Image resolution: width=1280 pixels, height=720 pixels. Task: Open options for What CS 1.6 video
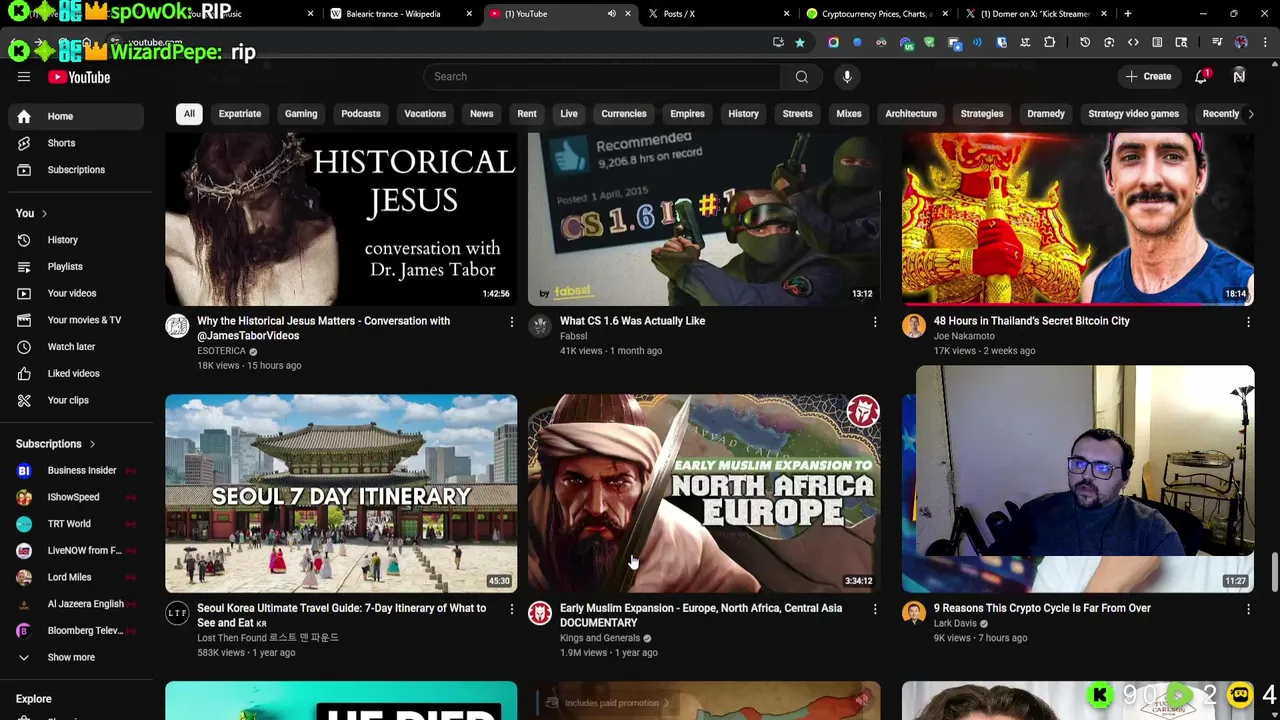coord(875,322)
